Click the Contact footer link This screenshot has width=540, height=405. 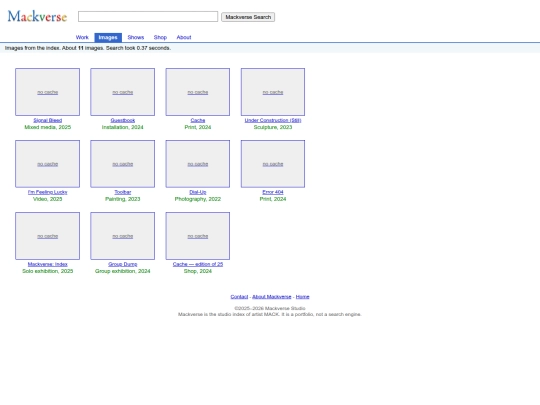(x=239, y=297)
